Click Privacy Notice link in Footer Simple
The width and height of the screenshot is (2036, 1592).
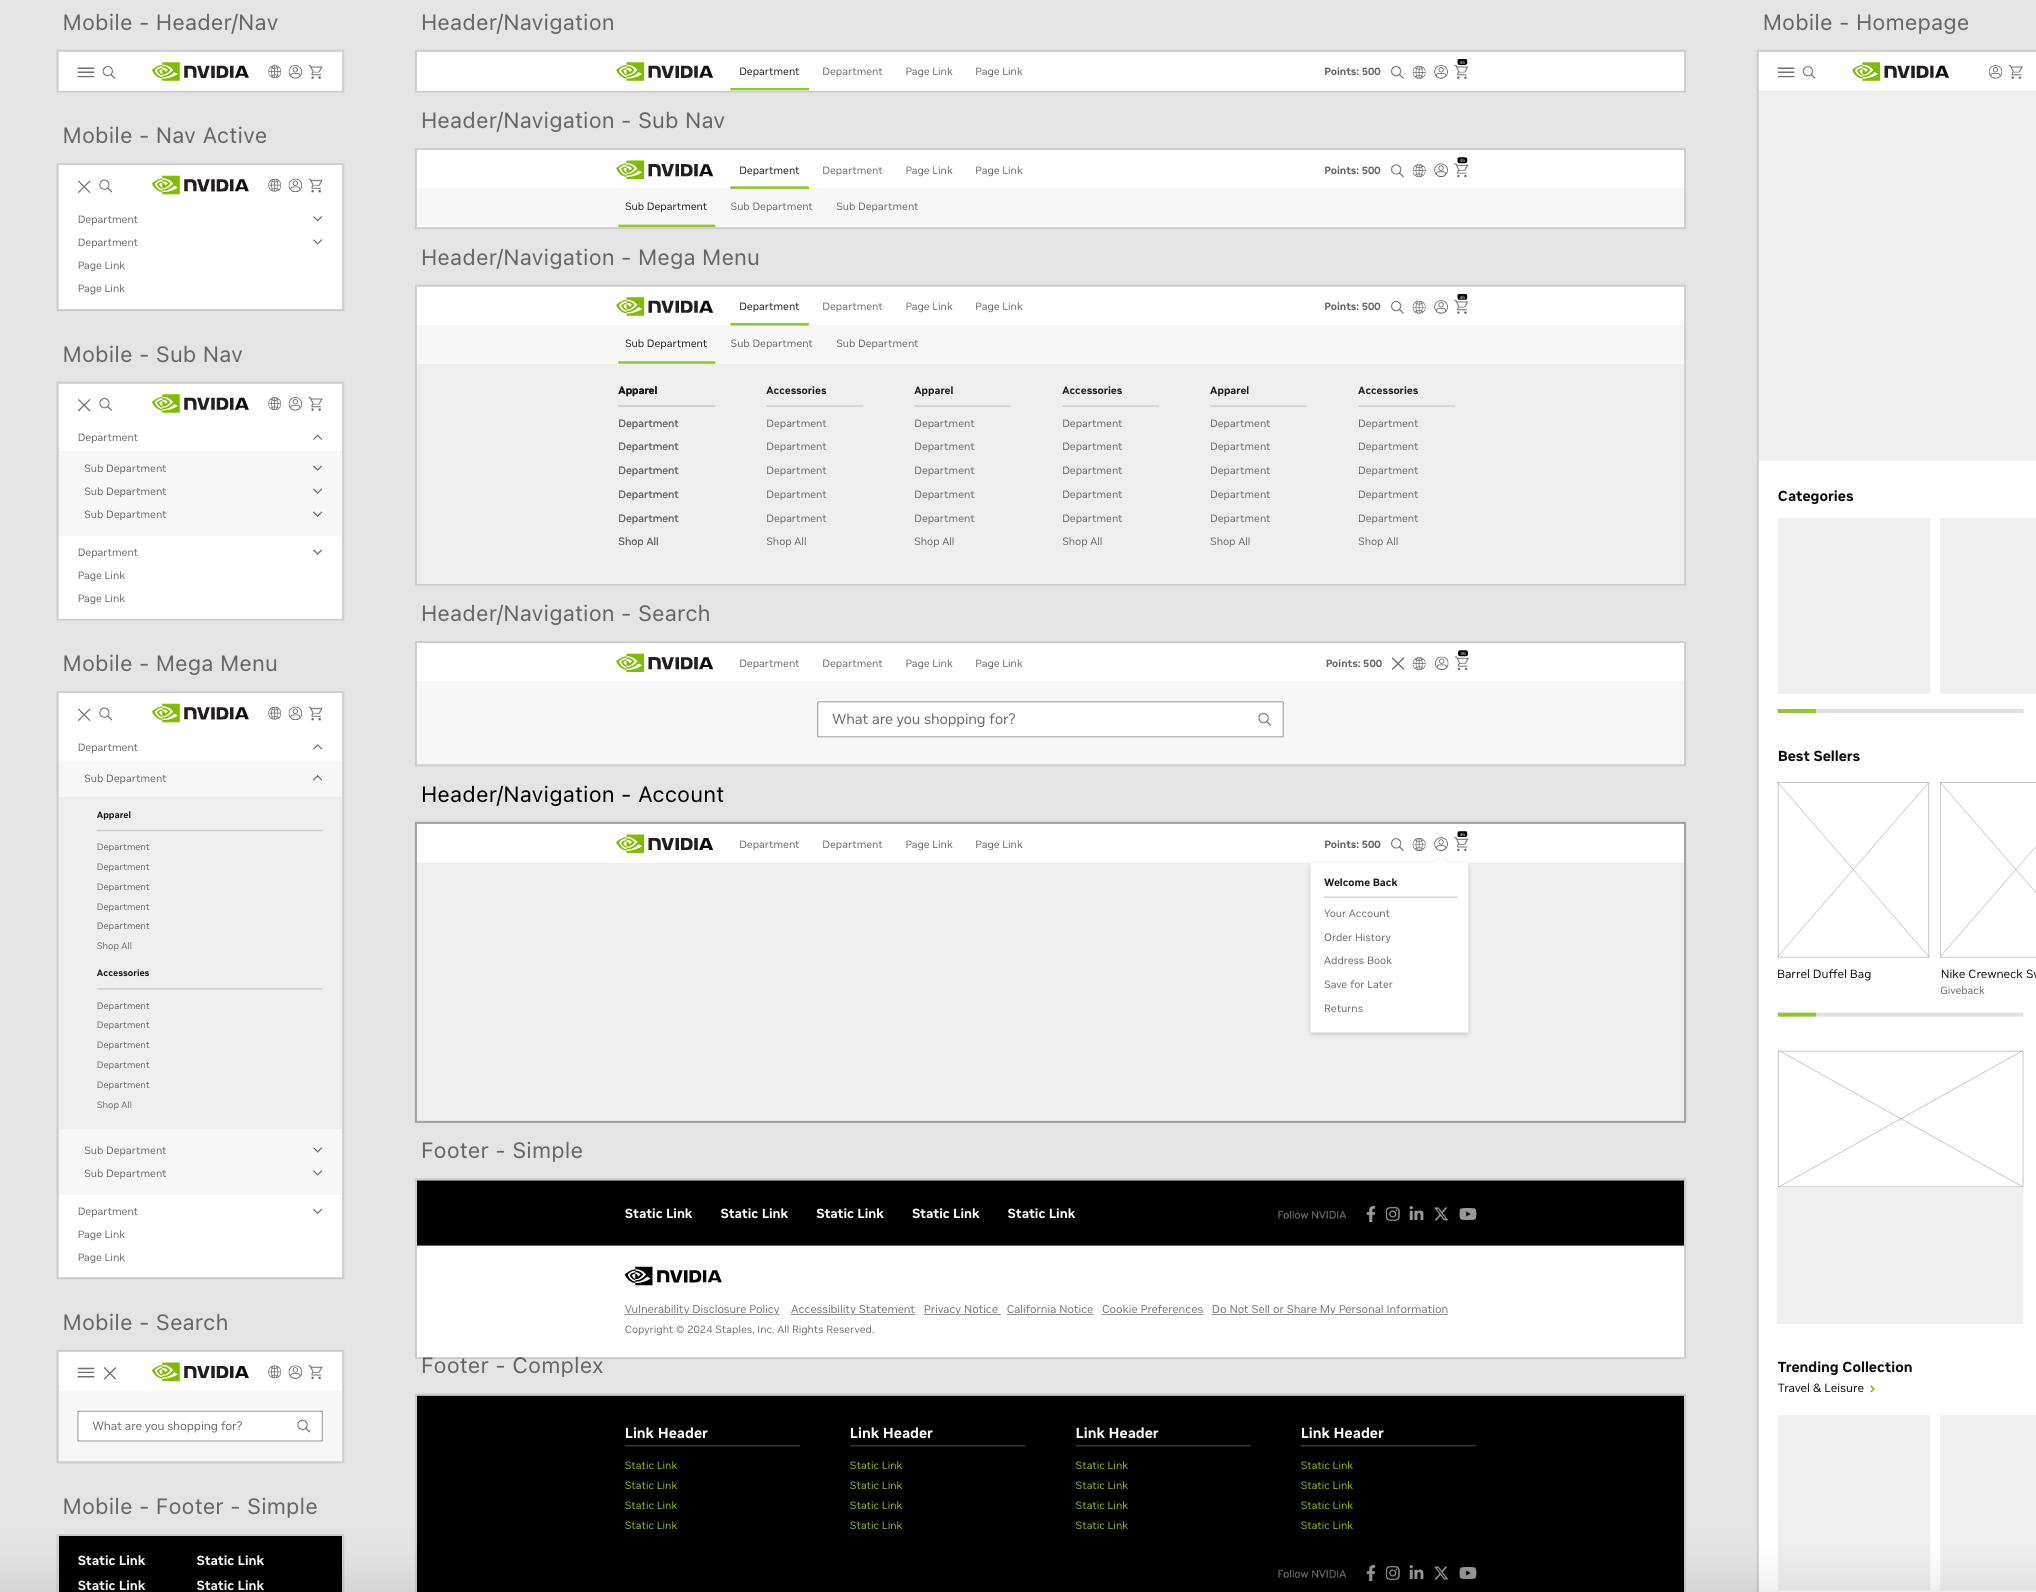click(960, 1310)
